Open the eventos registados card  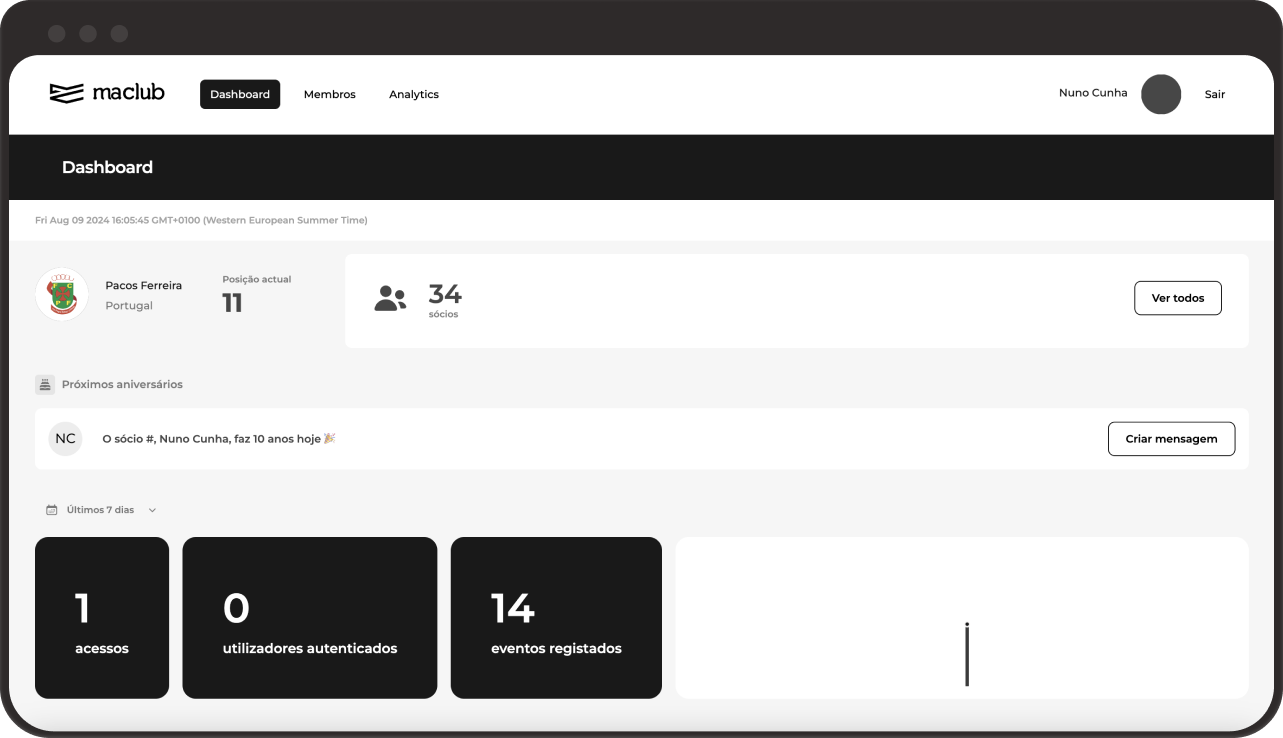pos(556,618)
